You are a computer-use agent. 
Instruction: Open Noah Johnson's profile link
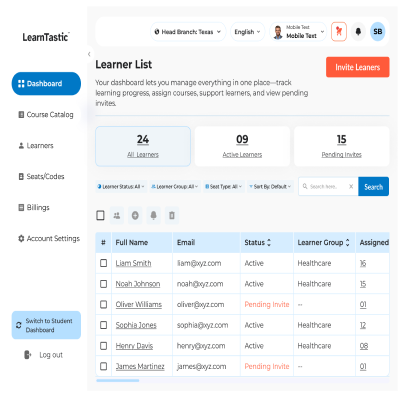pyautogui.click(x=138, y=284)
